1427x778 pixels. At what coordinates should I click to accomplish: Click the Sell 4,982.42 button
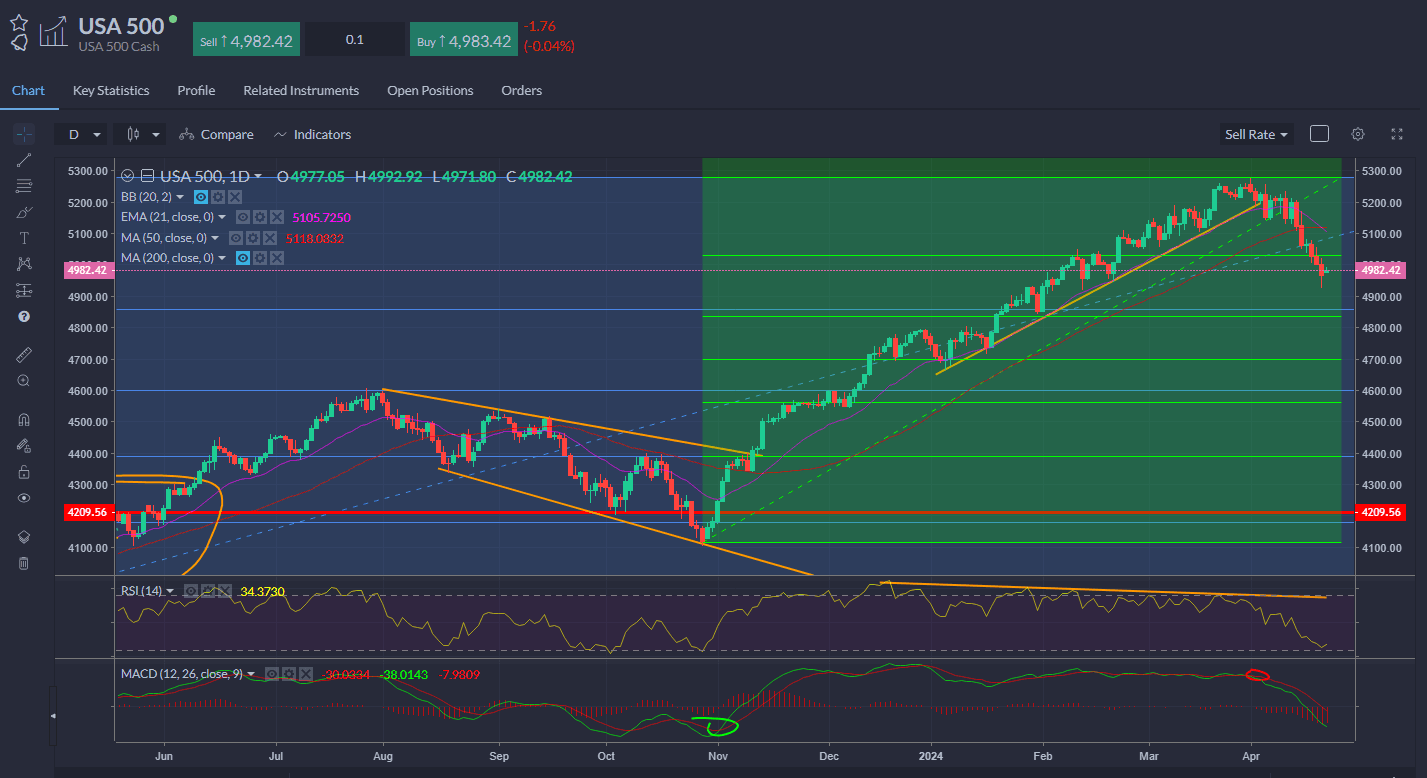[246, 40]
